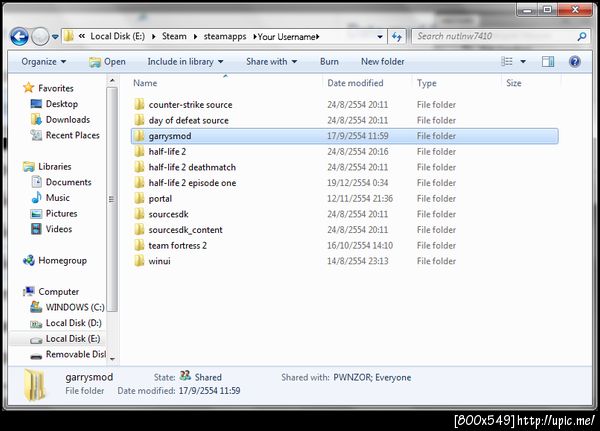Click the Forward navigation arrow
The height and width of the screenshot is (431, 600).
[40, 37]
